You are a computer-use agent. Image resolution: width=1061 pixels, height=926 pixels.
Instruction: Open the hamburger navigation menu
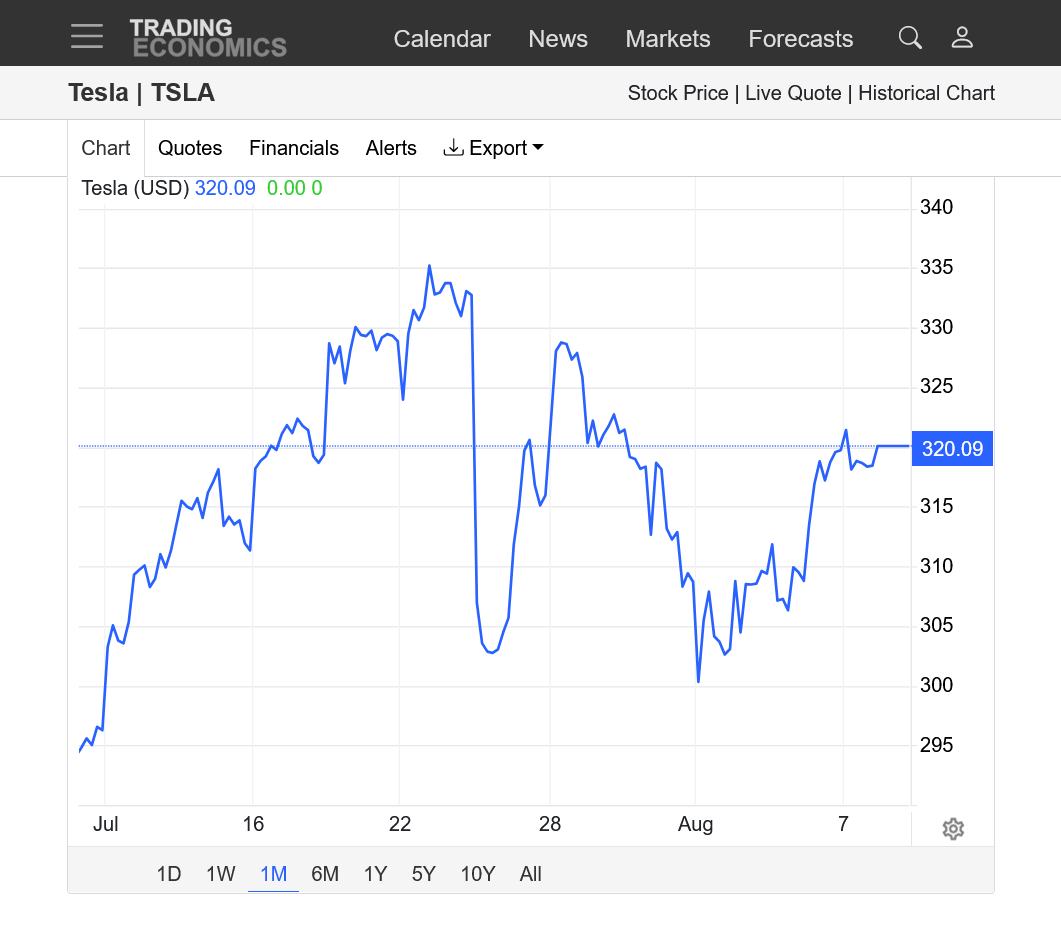[x=87, y=37]
